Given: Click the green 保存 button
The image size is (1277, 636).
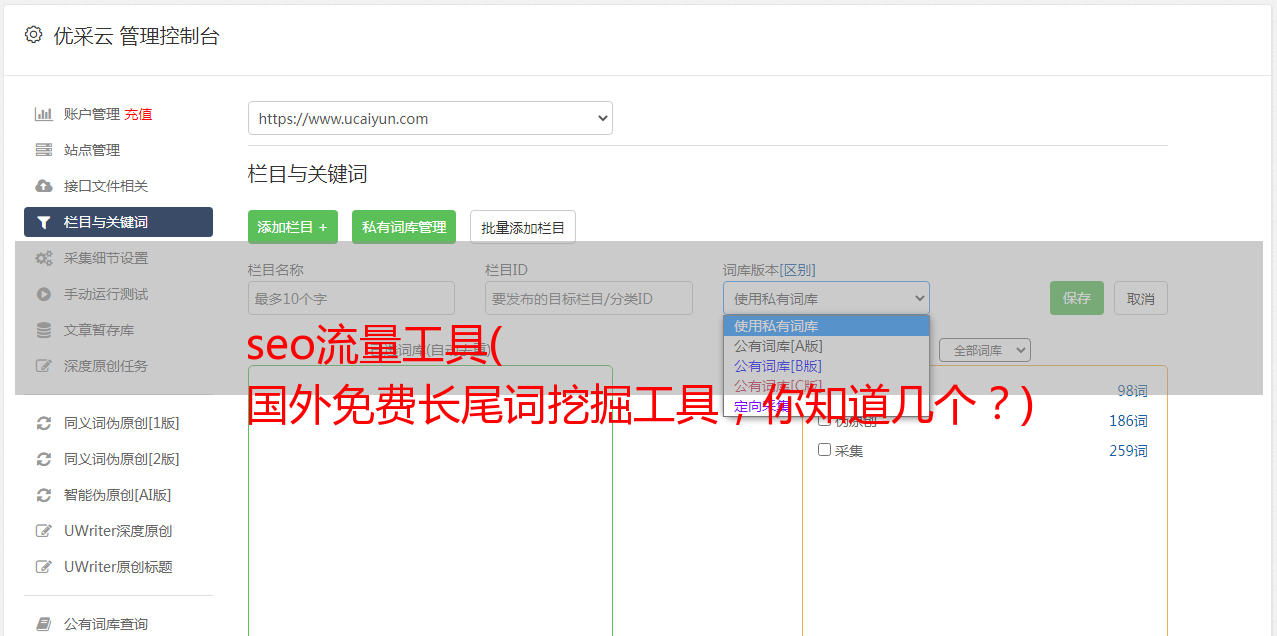Looking at the screenshot, I should (1077, 298).
